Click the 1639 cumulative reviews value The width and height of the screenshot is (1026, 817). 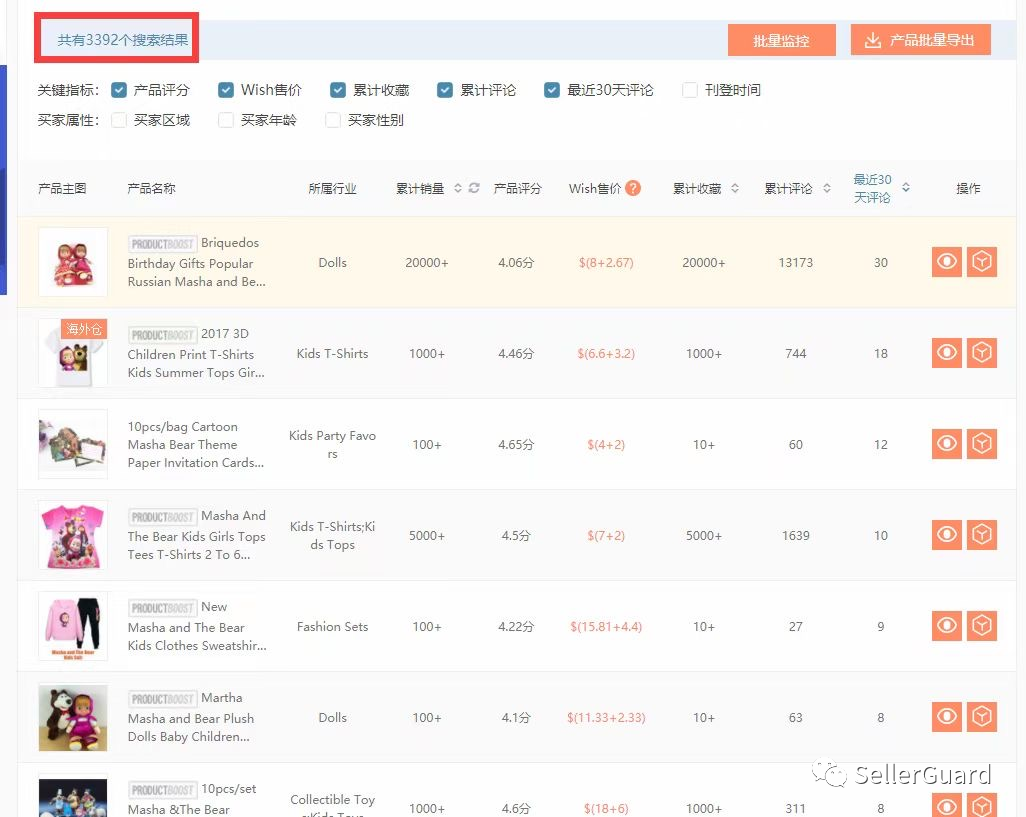point(796,535)
